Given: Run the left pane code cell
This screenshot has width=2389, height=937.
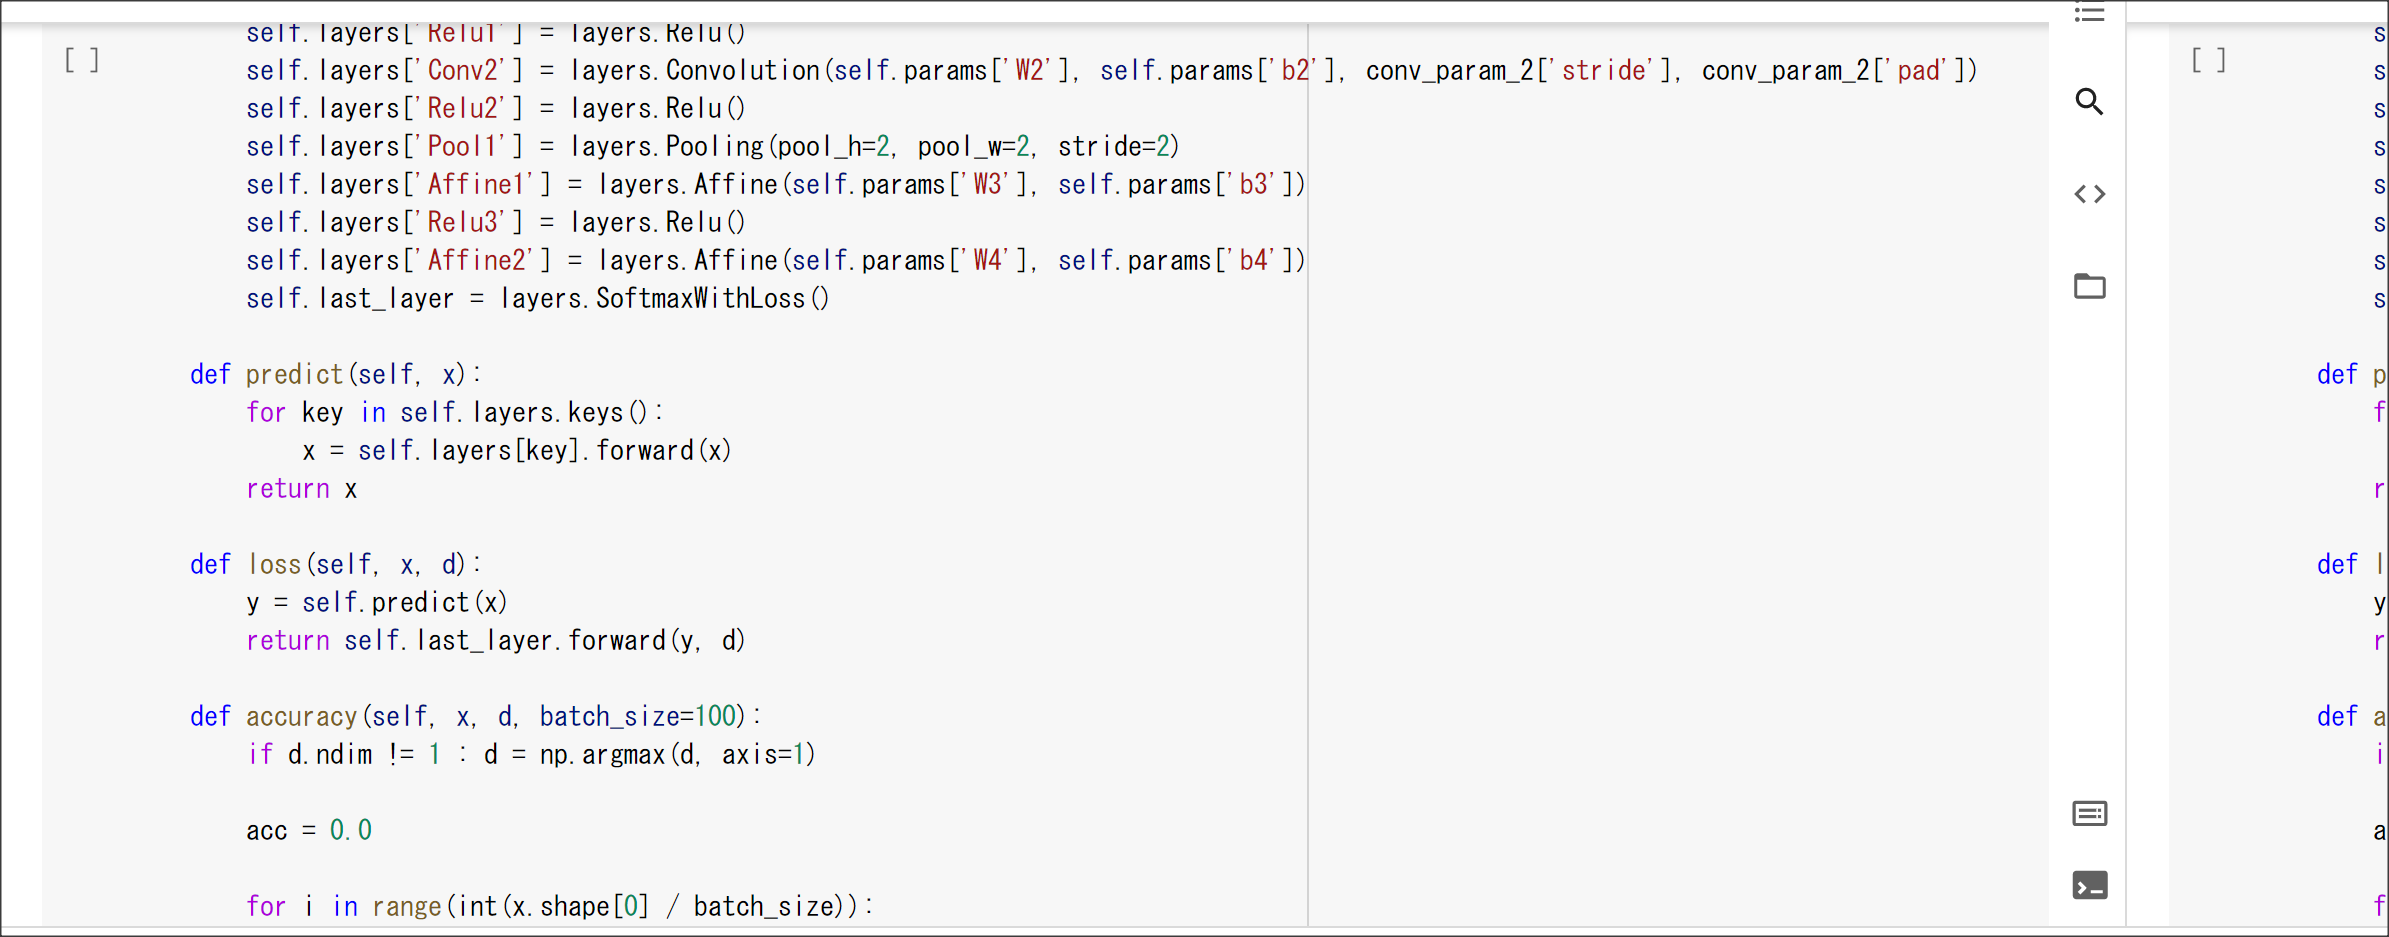Looking at the screenshot, I should (82, 60).
